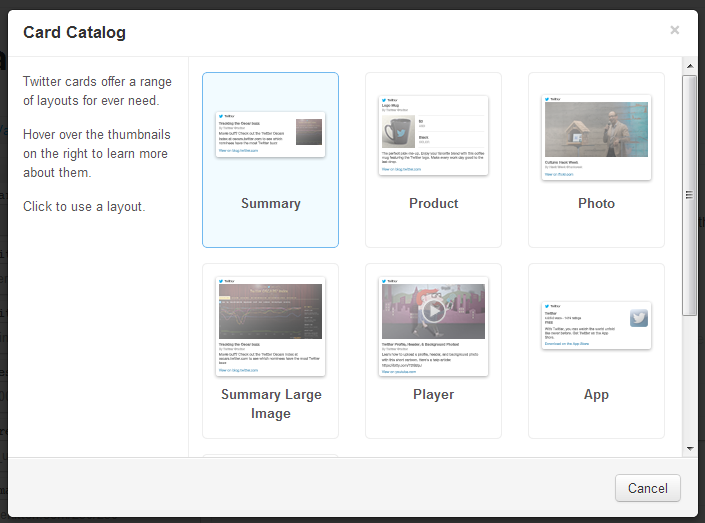This screenshot has height=523, width=705.
Task: Choose the Player card layout
Action: (x=433, y=351)
